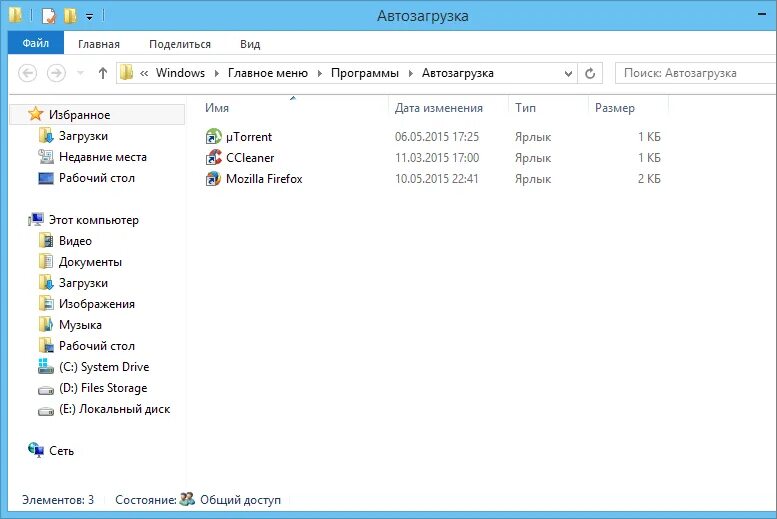Click the CCleaner file name
This screenshot has width=777, height=519.
point(250,158)
